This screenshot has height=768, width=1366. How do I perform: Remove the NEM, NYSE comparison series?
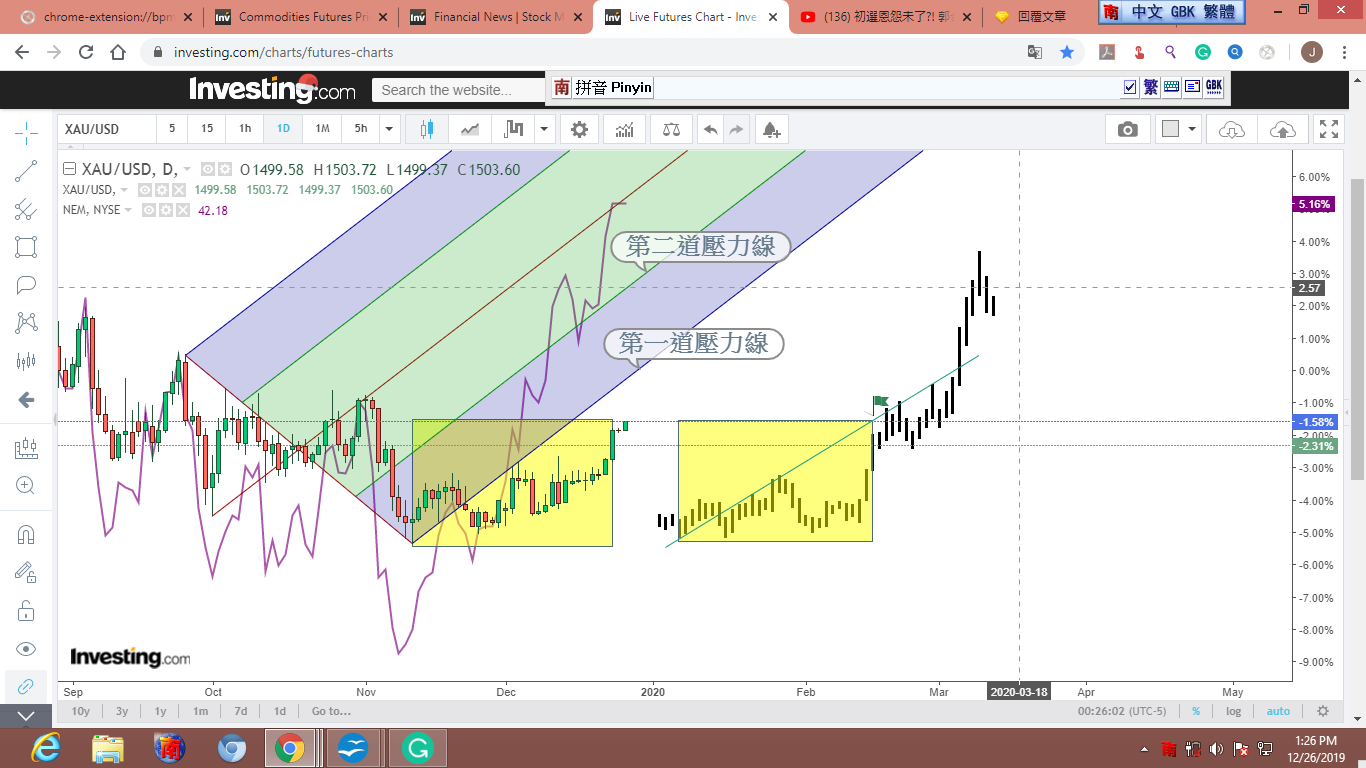183,210
